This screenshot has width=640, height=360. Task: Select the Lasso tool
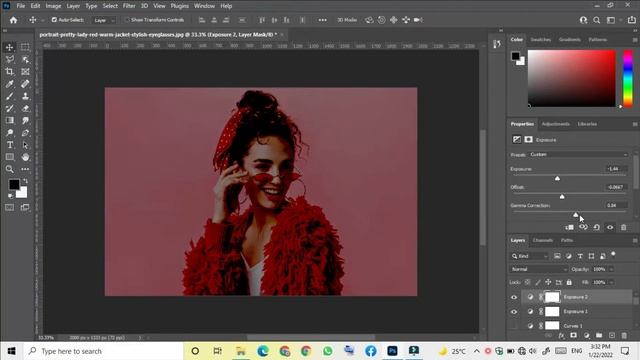click(9, 60)
